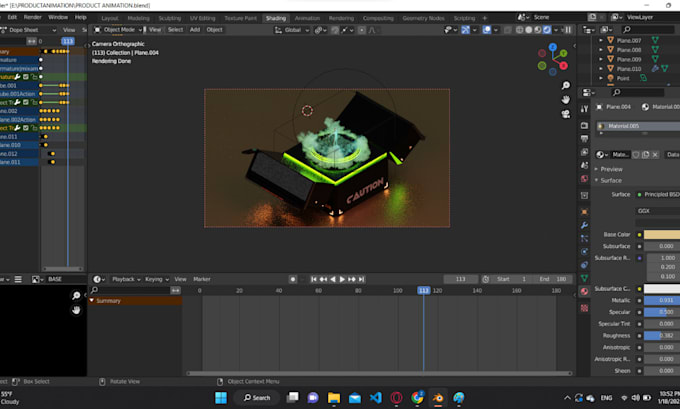Play the animation forward
Image resolution: width=680 pixels, height=409 pixels.
pyautogui.click(x=342, y=279)
